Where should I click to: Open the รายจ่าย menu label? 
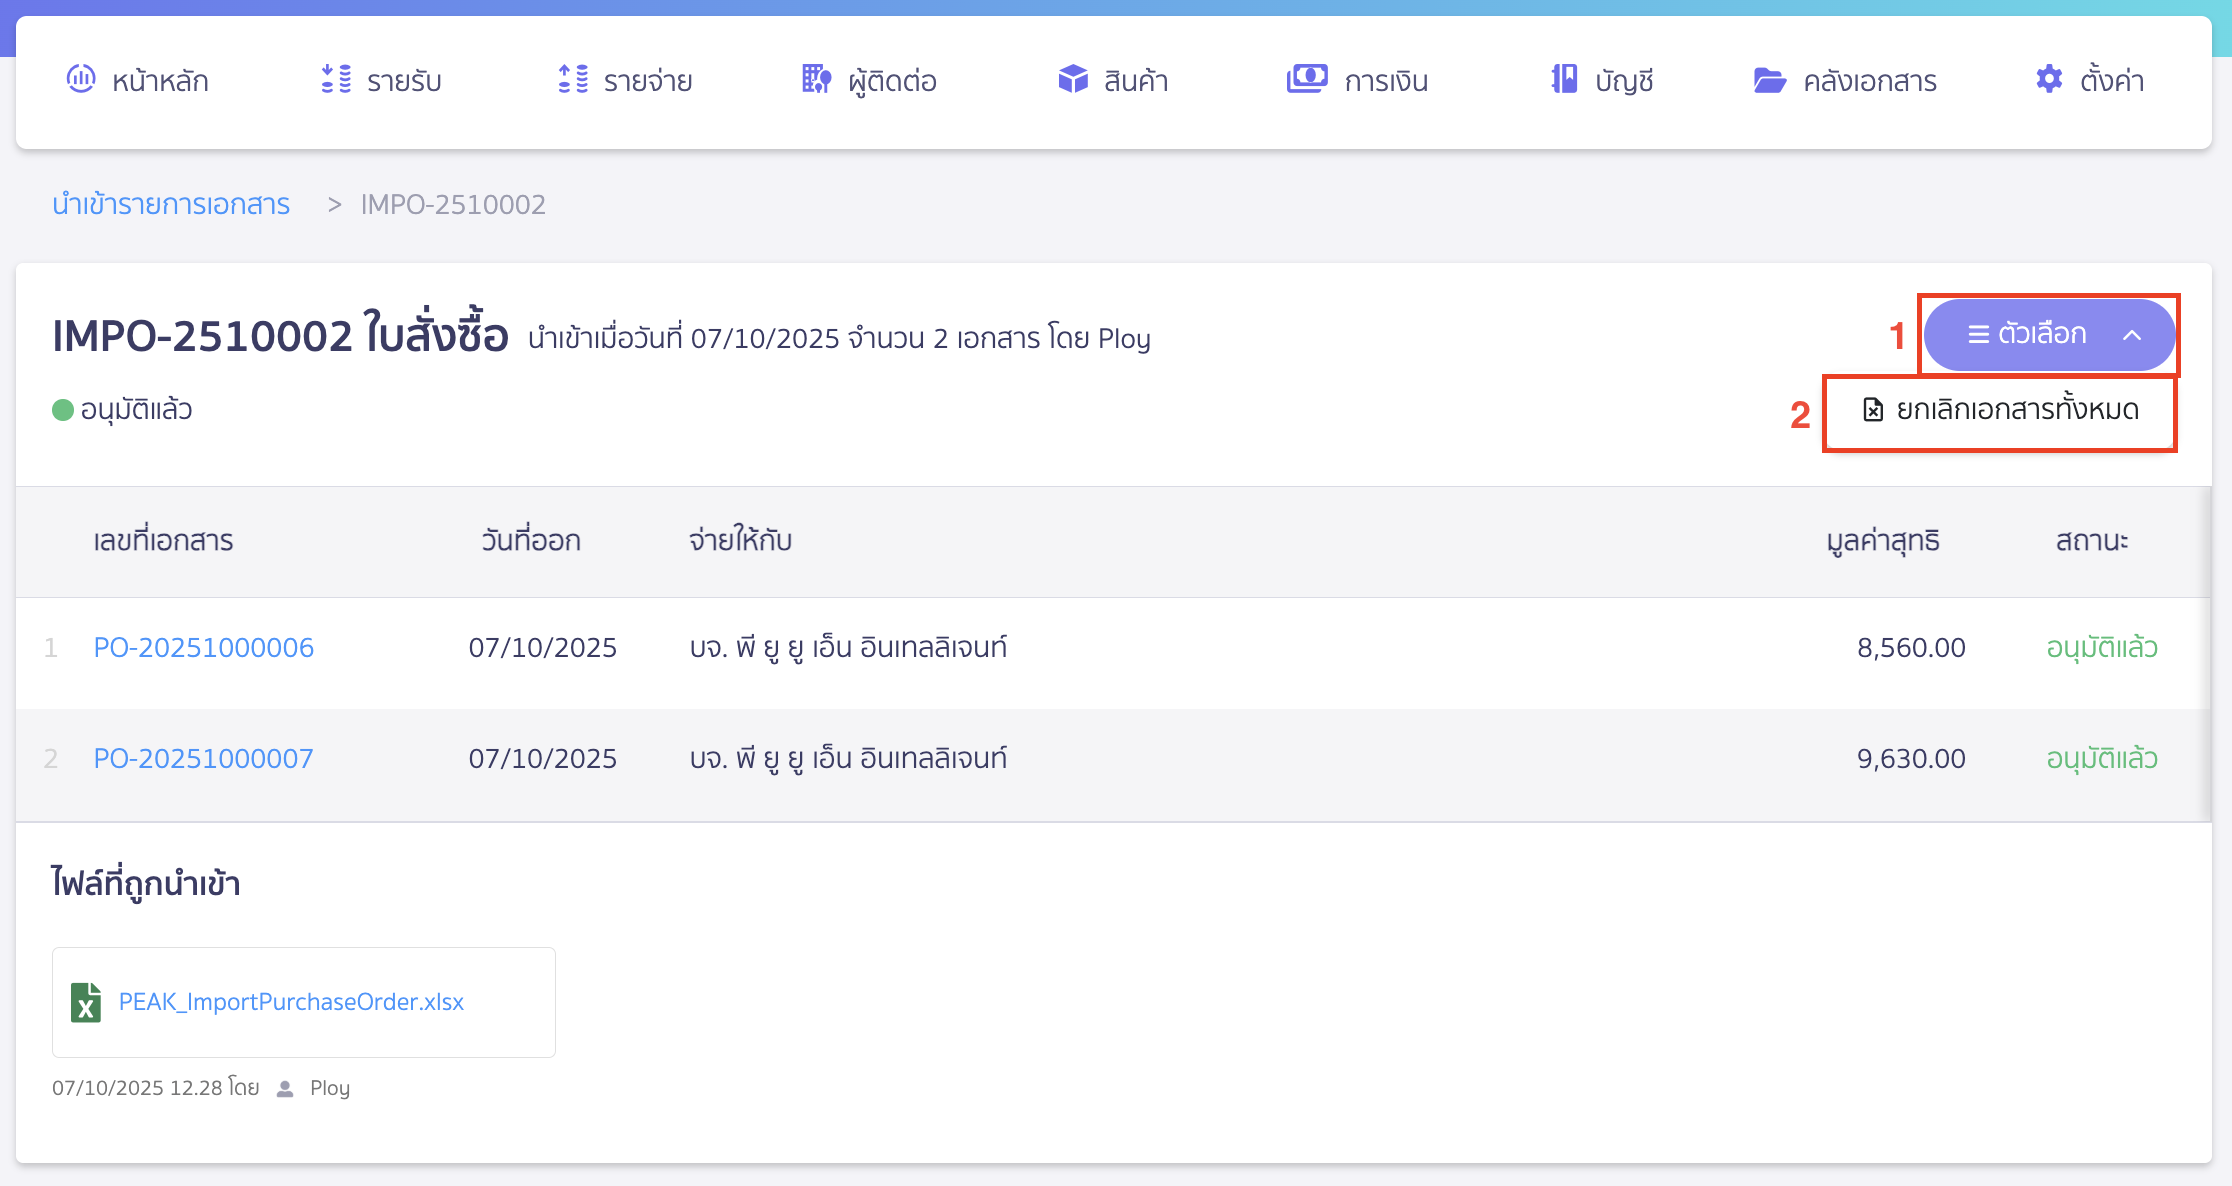(647, 81)
